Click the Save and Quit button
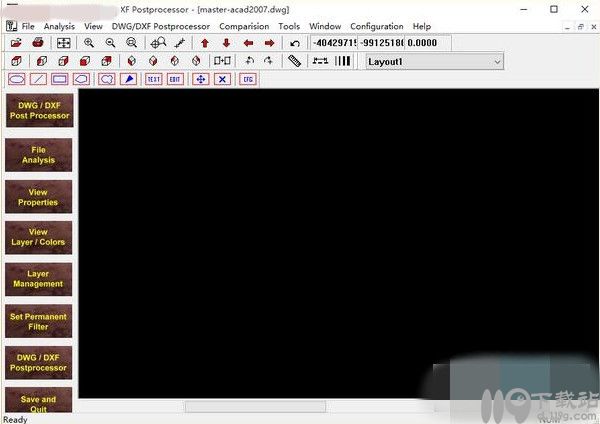Viewport: 600px width, 424px height. [39, 400]
